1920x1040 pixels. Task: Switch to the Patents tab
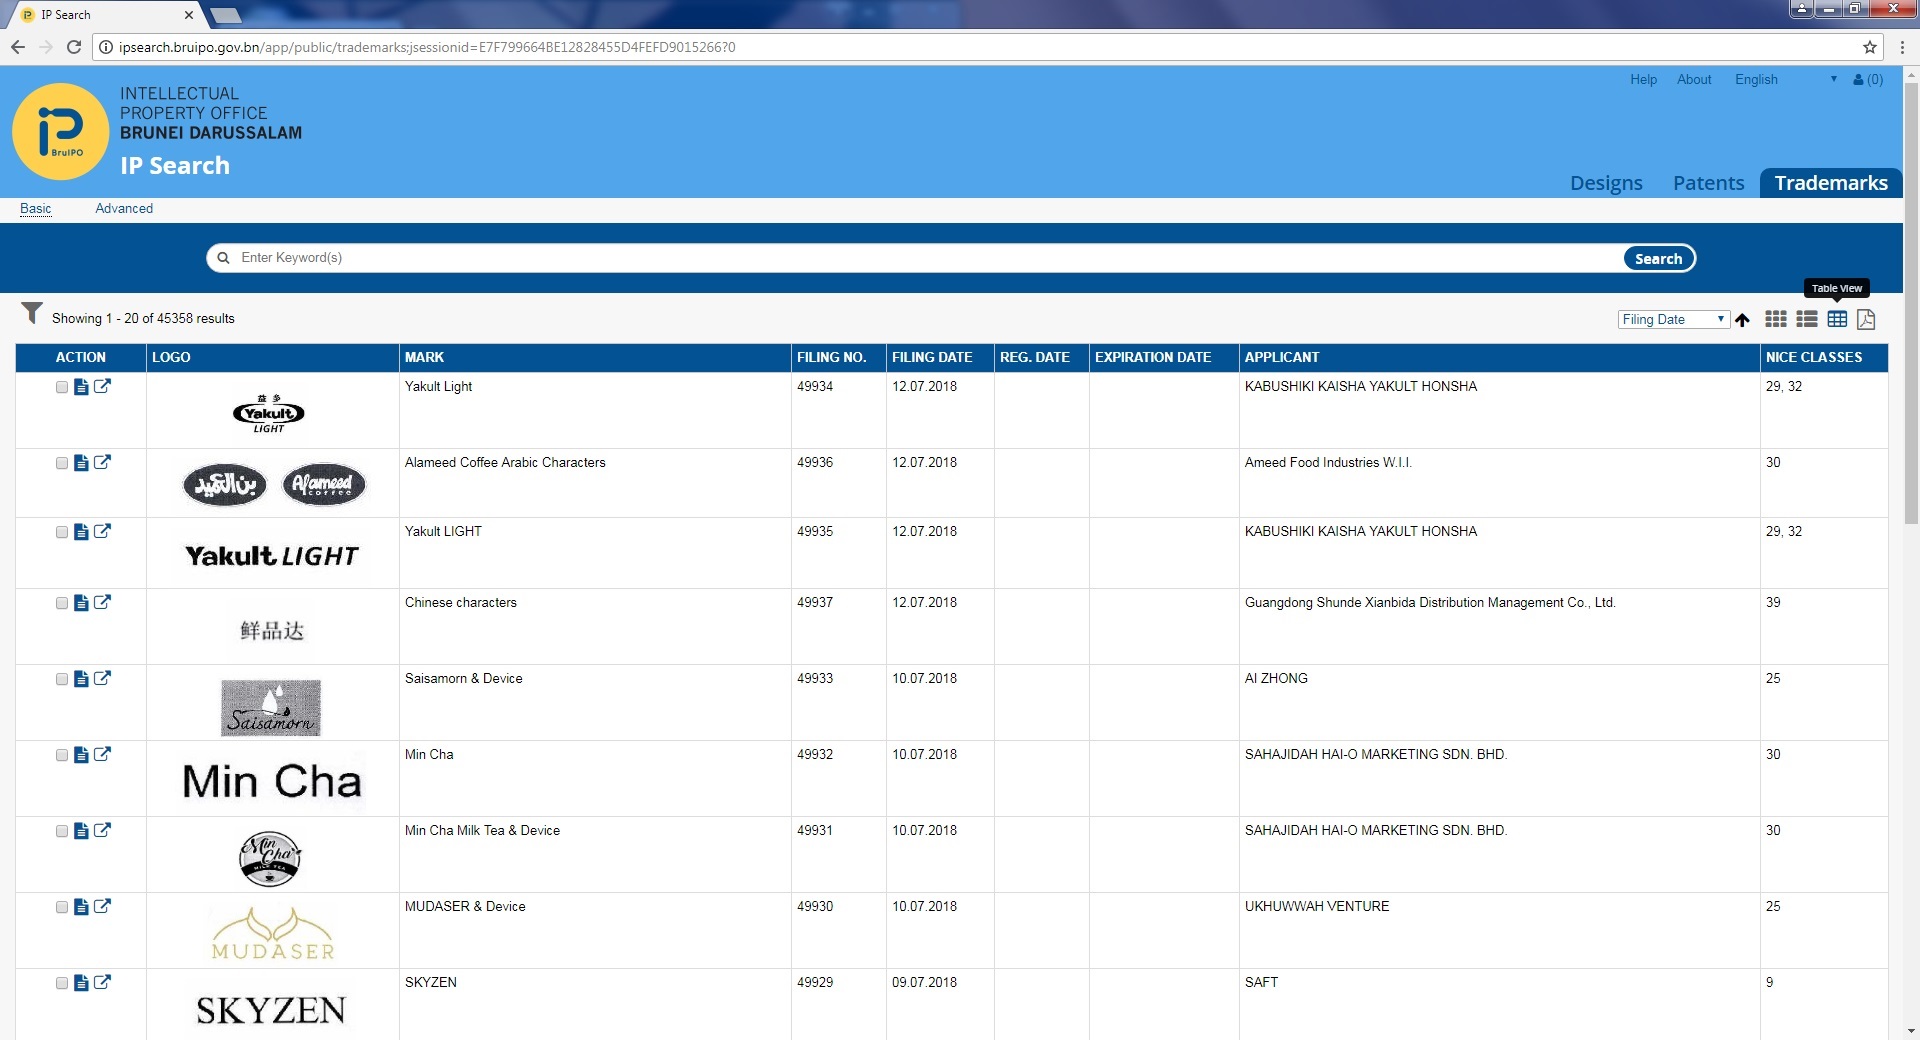[1708, 183]
